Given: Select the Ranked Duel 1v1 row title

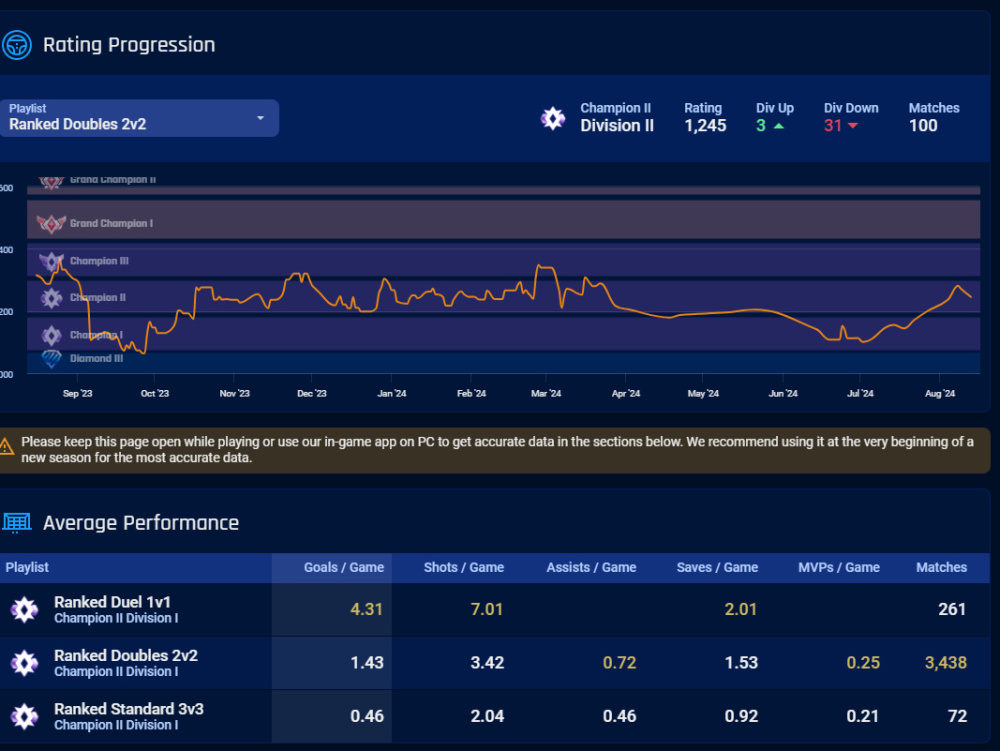Looking at the screenshot, I should [112, 602].
